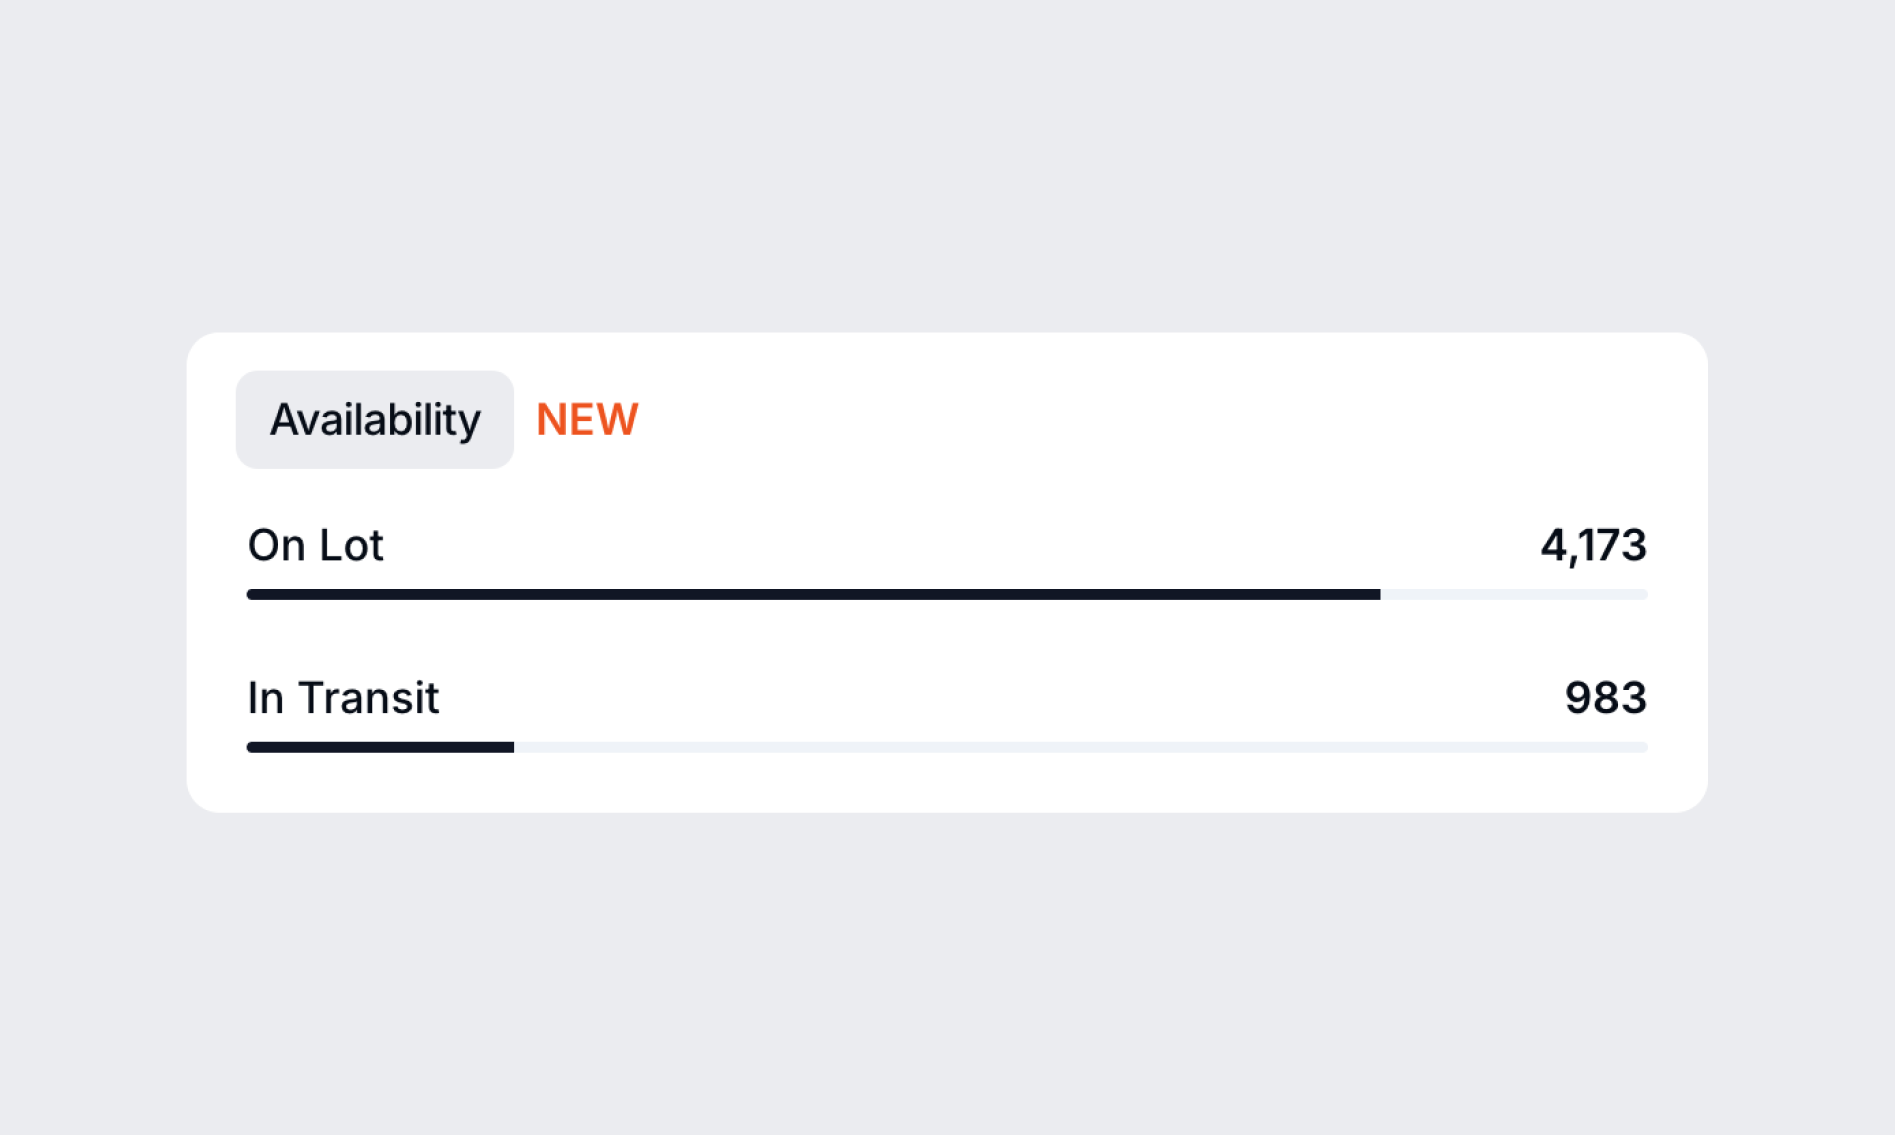Select the NEW inventory filter text
1895x1135 pixels.
[x=587, y=420]
